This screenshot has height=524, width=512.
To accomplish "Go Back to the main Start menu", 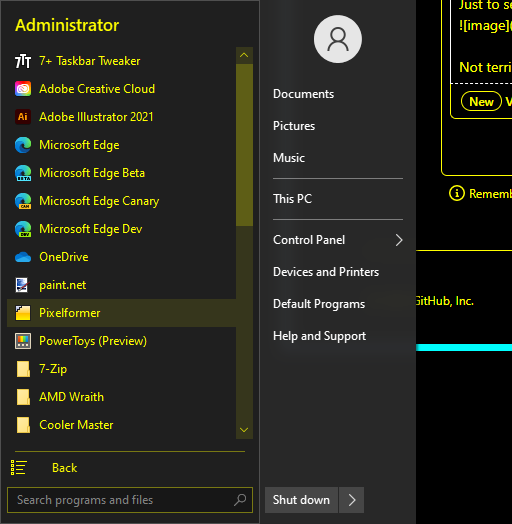I will pyautogui.click(x=65, y=468).
